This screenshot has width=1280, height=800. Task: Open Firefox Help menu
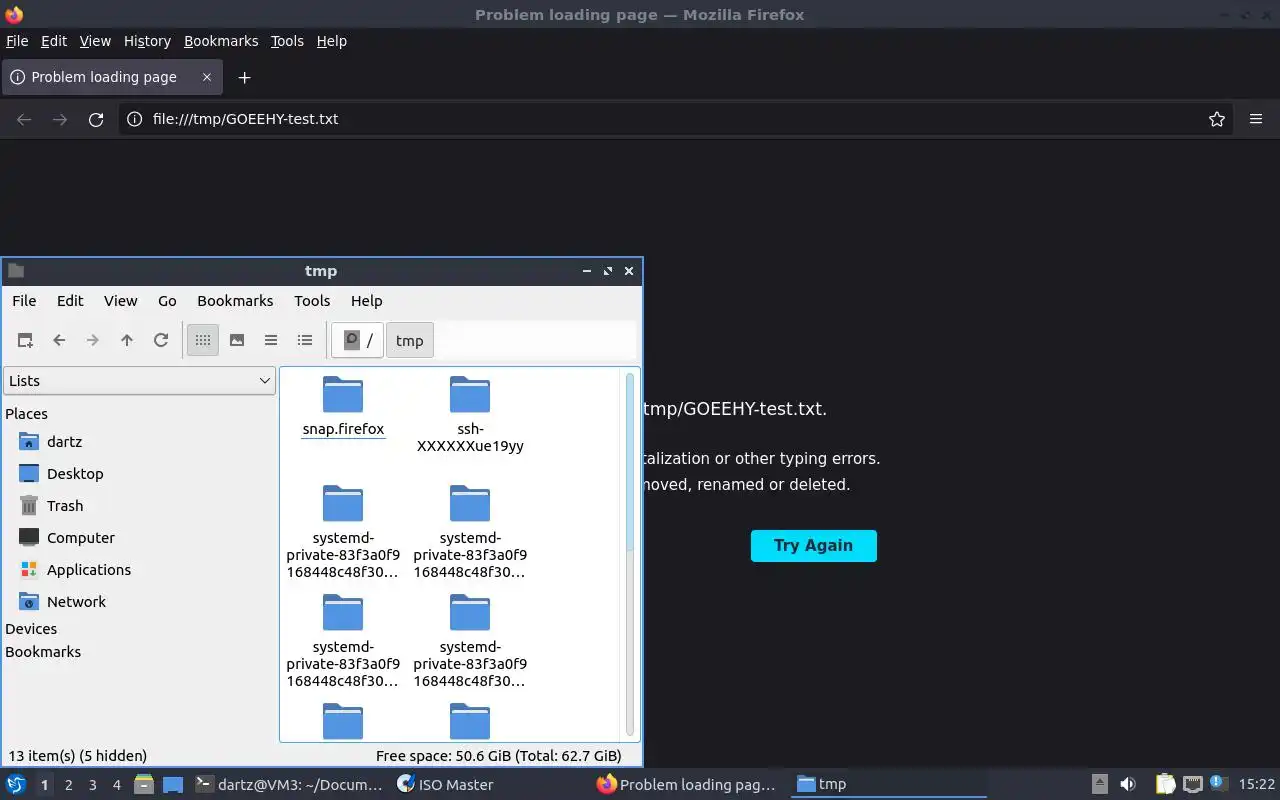pyautogui.click(x=332, y=41)
